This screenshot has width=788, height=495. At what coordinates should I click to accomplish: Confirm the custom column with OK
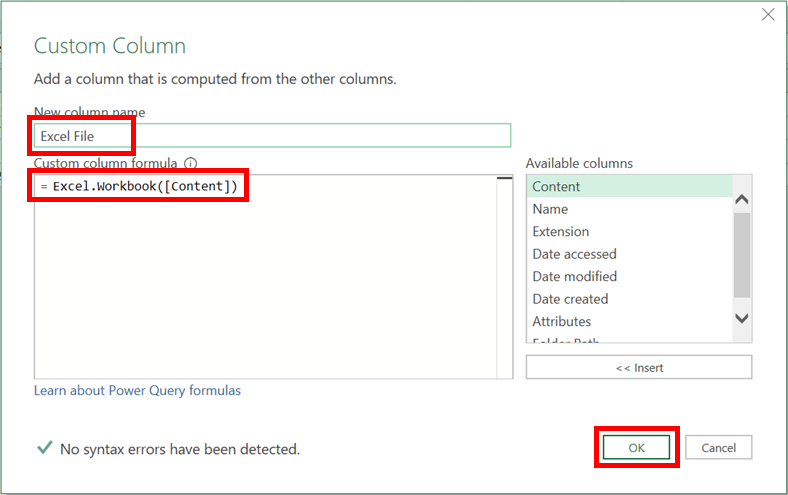tap(637, 448)
